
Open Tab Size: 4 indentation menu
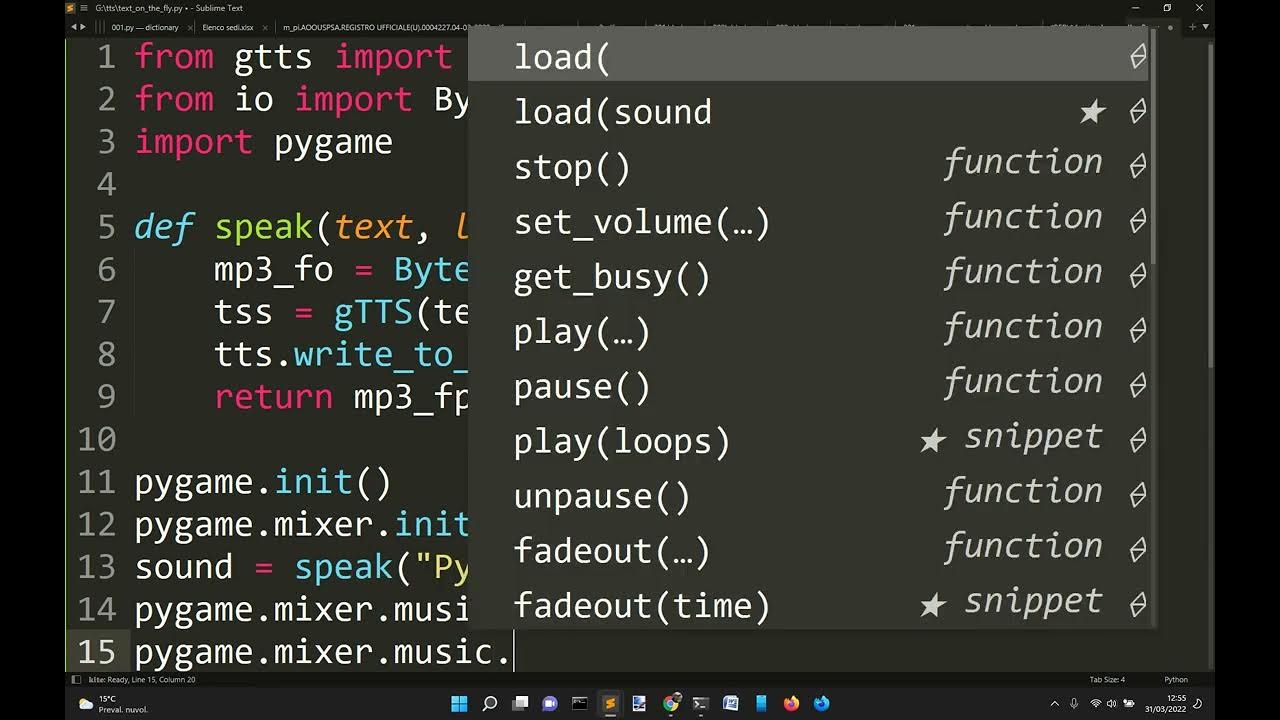pos(1107,679)
